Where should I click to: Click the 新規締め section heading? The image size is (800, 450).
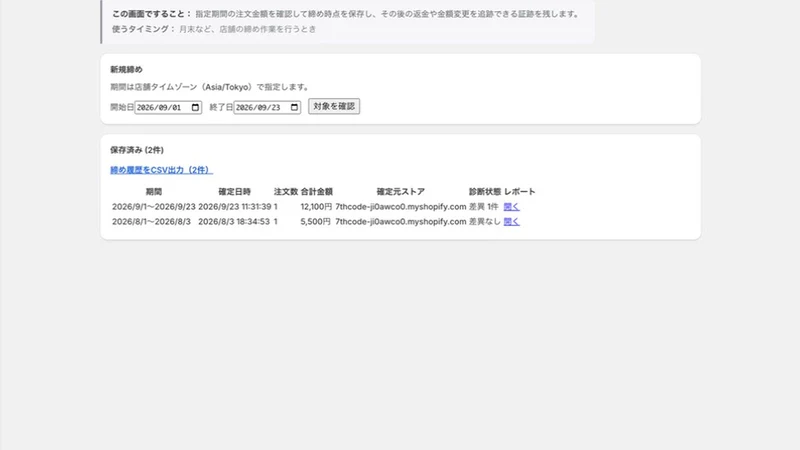tap(127, 69)
